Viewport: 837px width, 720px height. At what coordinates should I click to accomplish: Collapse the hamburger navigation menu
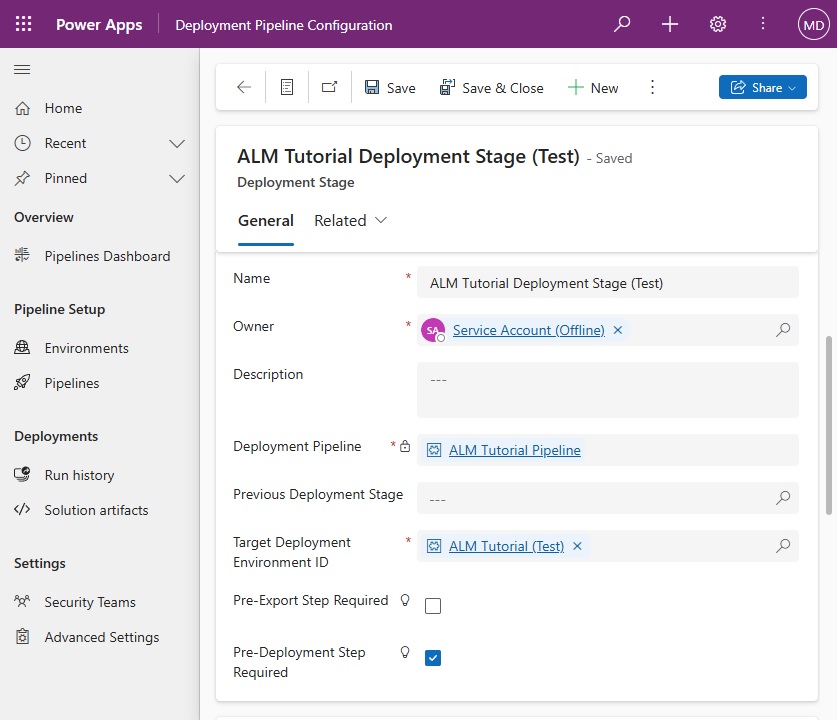click(22, 69)
